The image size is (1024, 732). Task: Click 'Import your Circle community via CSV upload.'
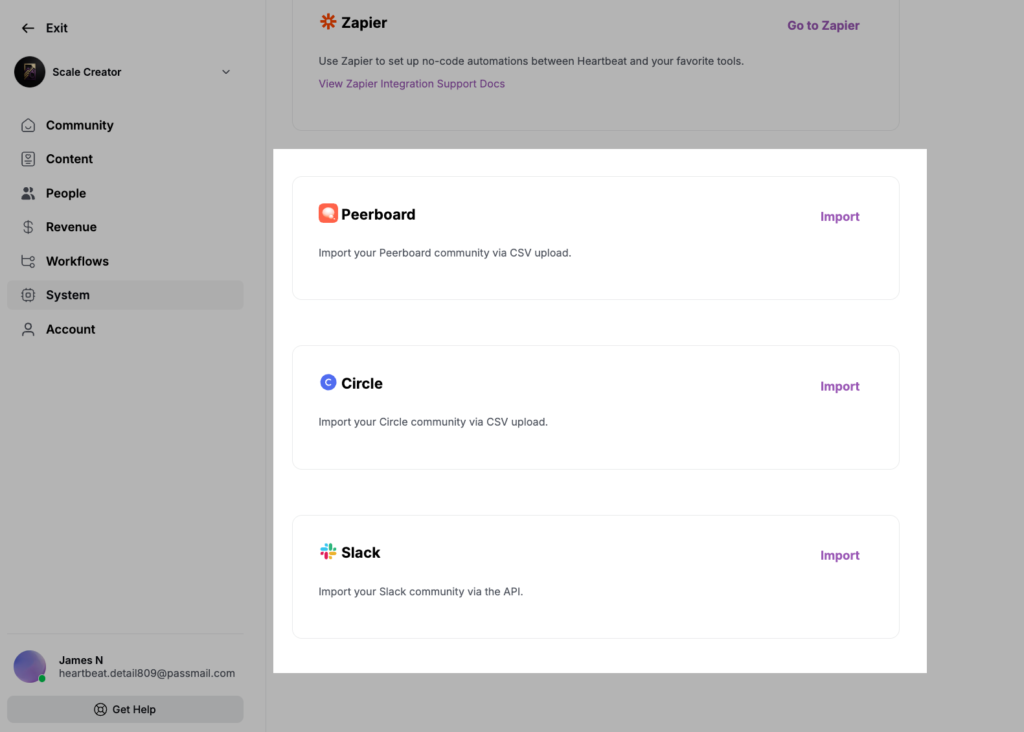(433, 422)
